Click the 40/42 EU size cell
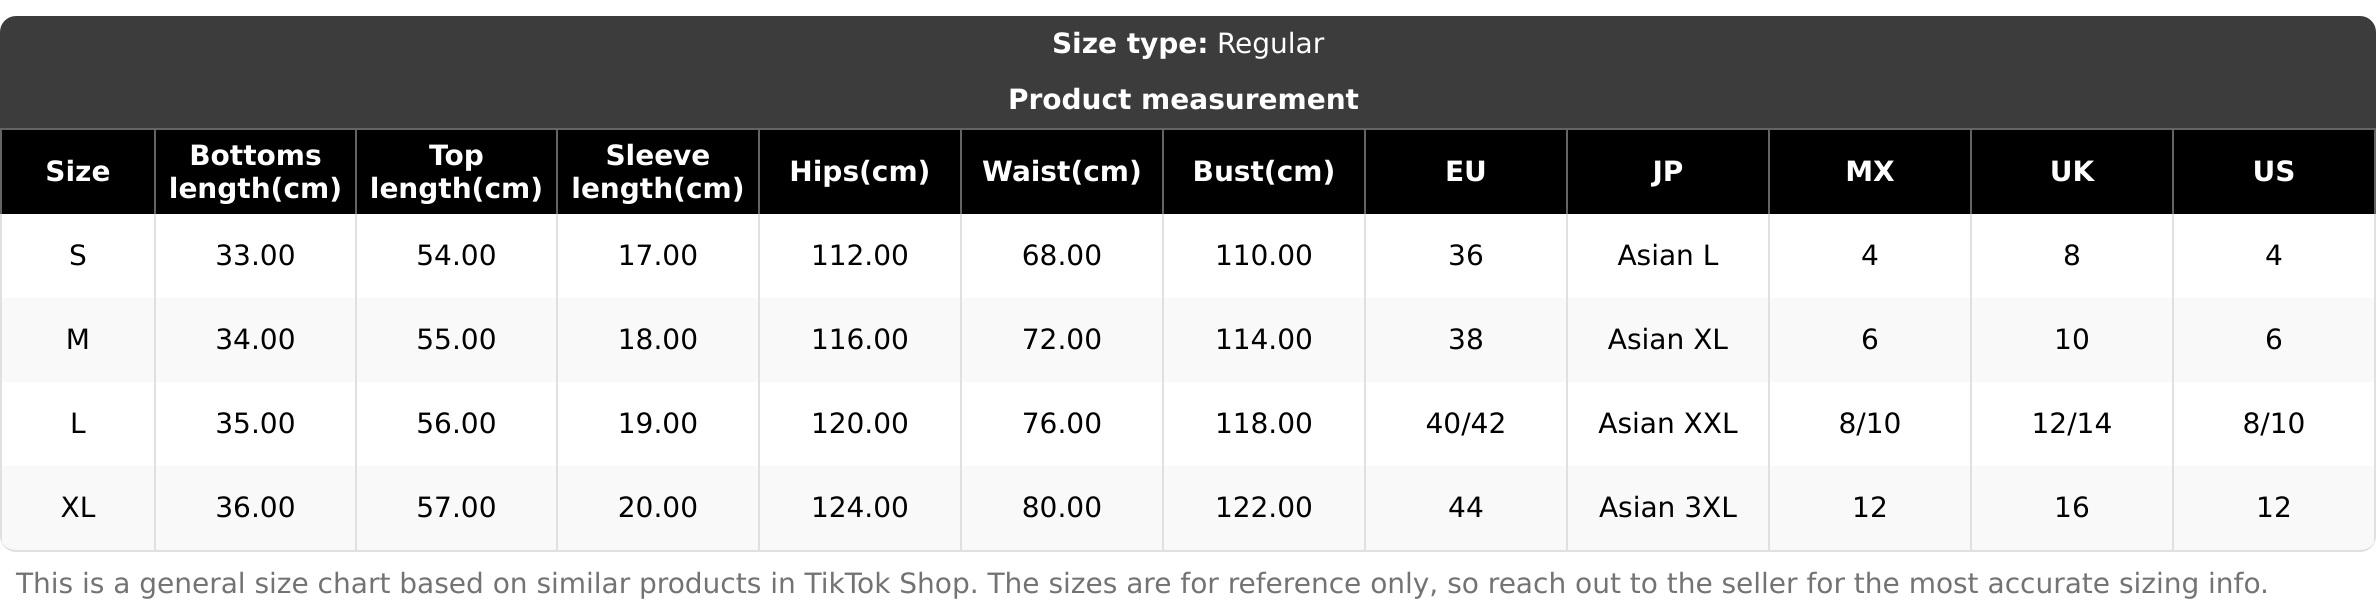Viewport: 2376px width, 616px height. click(x=1466, y=424)
